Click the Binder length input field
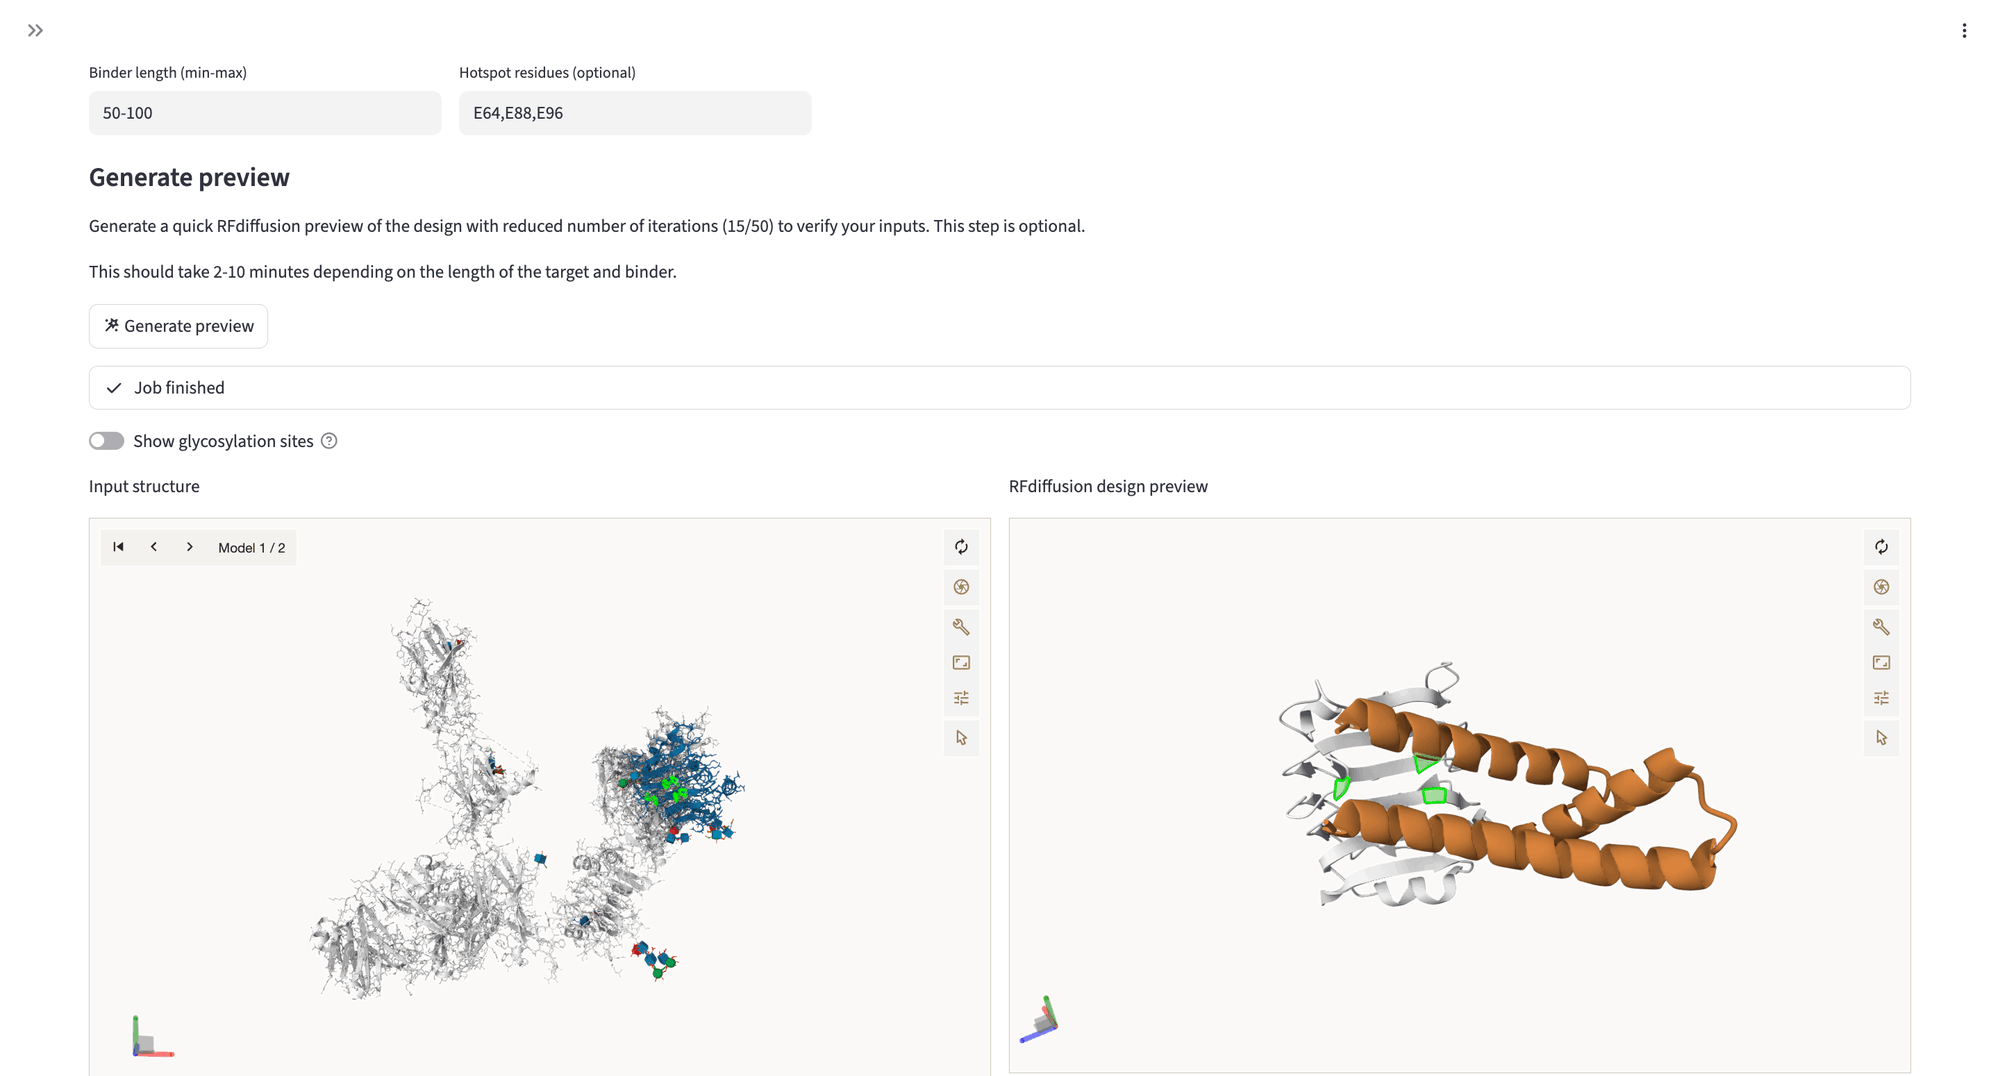This screenshot has height=1076, width=2000. coord(264,113)
